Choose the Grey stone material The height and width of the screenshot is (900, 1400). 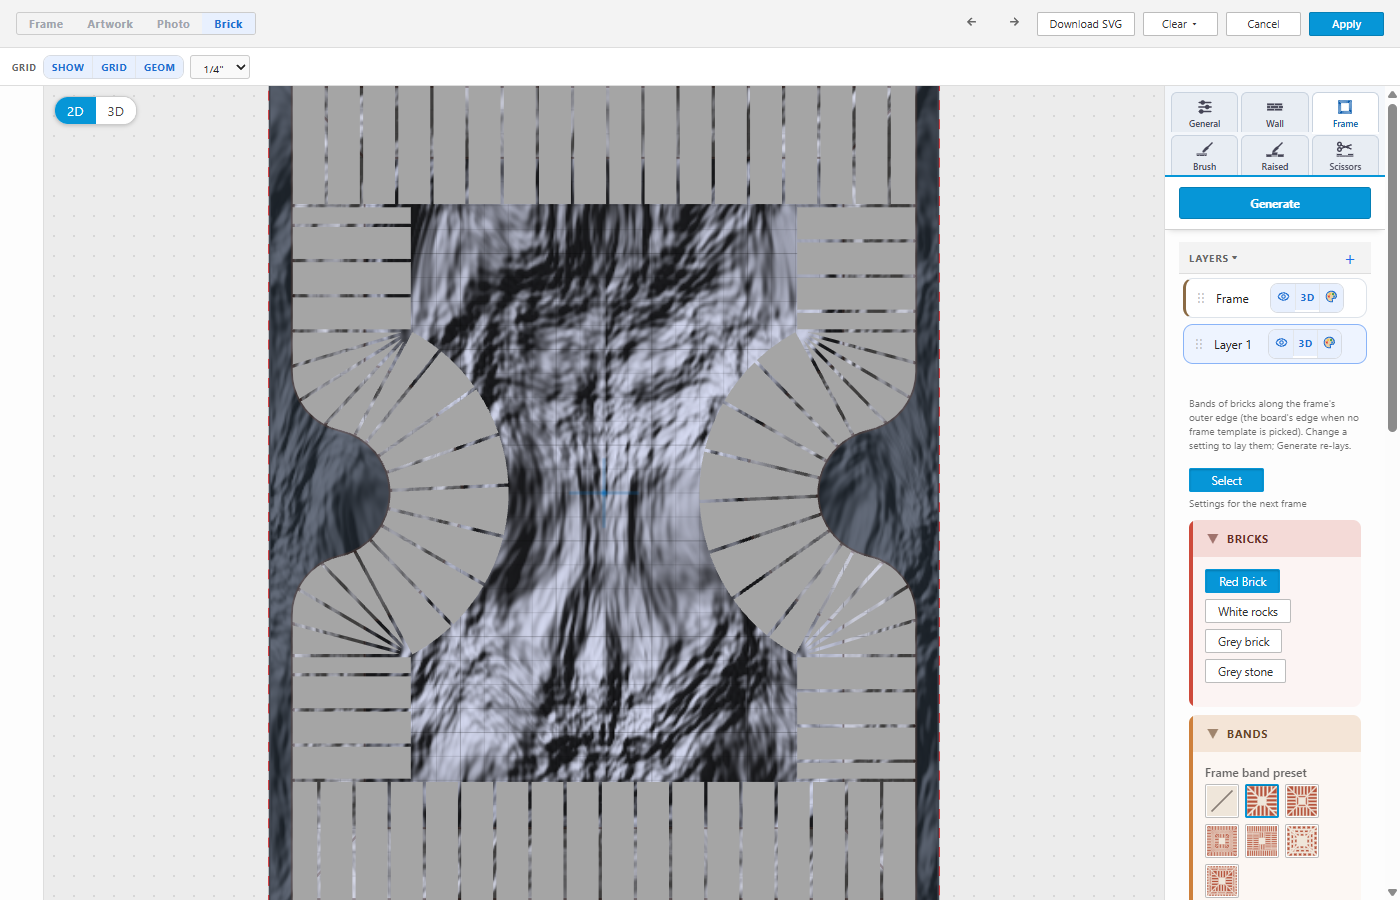point(1245,671)
